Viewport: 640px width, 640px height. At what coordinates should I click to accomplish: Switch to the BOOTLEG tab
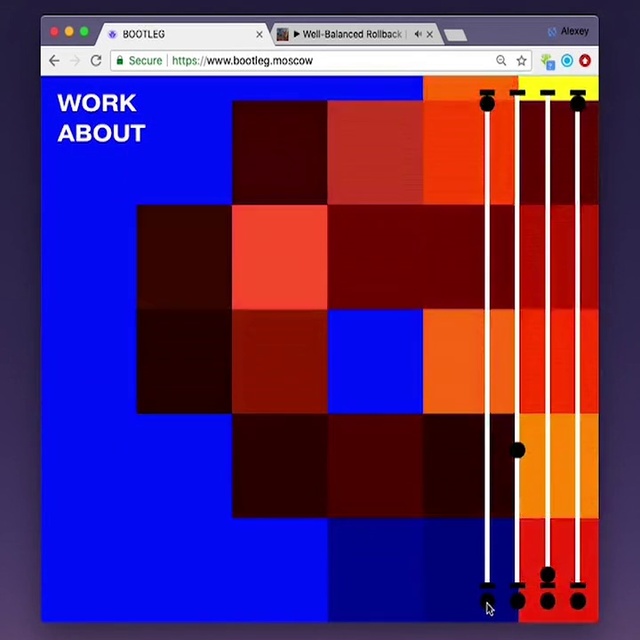point(184,34)
